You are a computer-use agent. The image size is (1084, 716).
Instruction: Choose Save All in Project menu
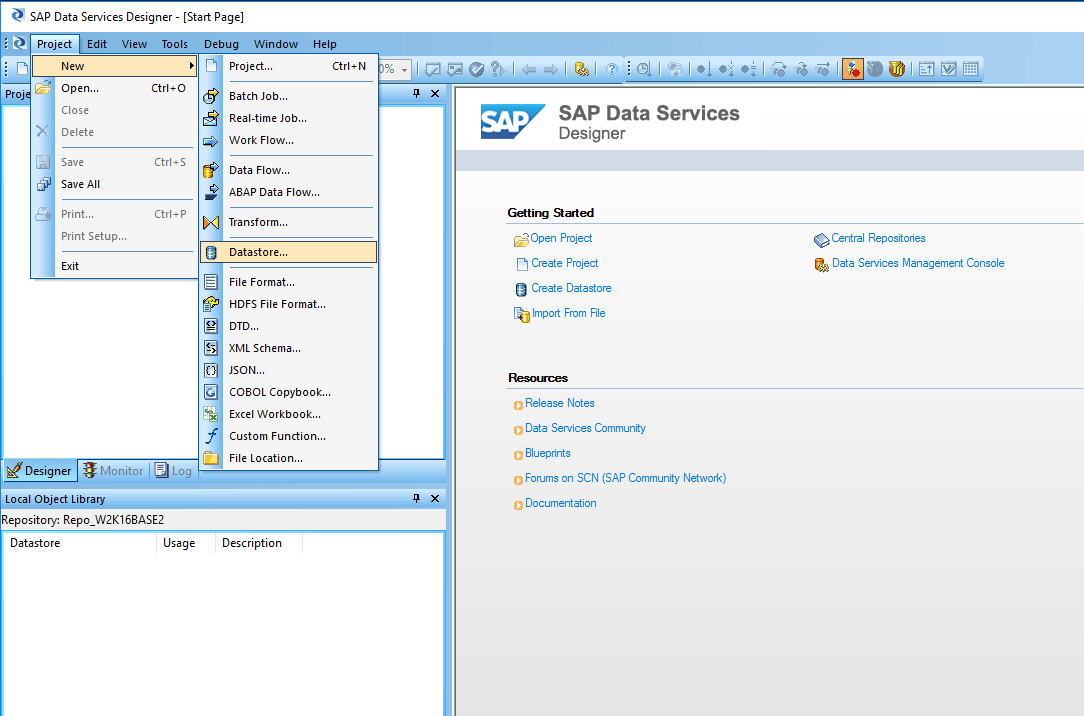pyautogui.click(x=114, y=184)
